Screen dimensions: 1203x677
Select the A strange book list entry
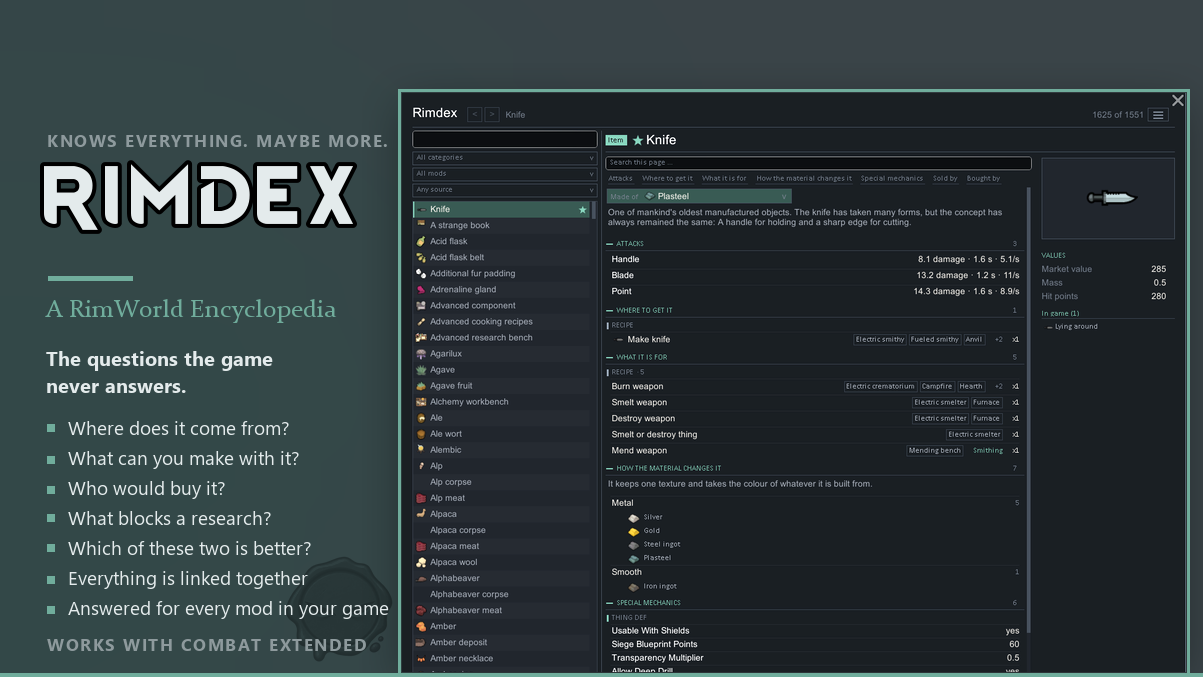pyautogui.click(x=503, y=225)
